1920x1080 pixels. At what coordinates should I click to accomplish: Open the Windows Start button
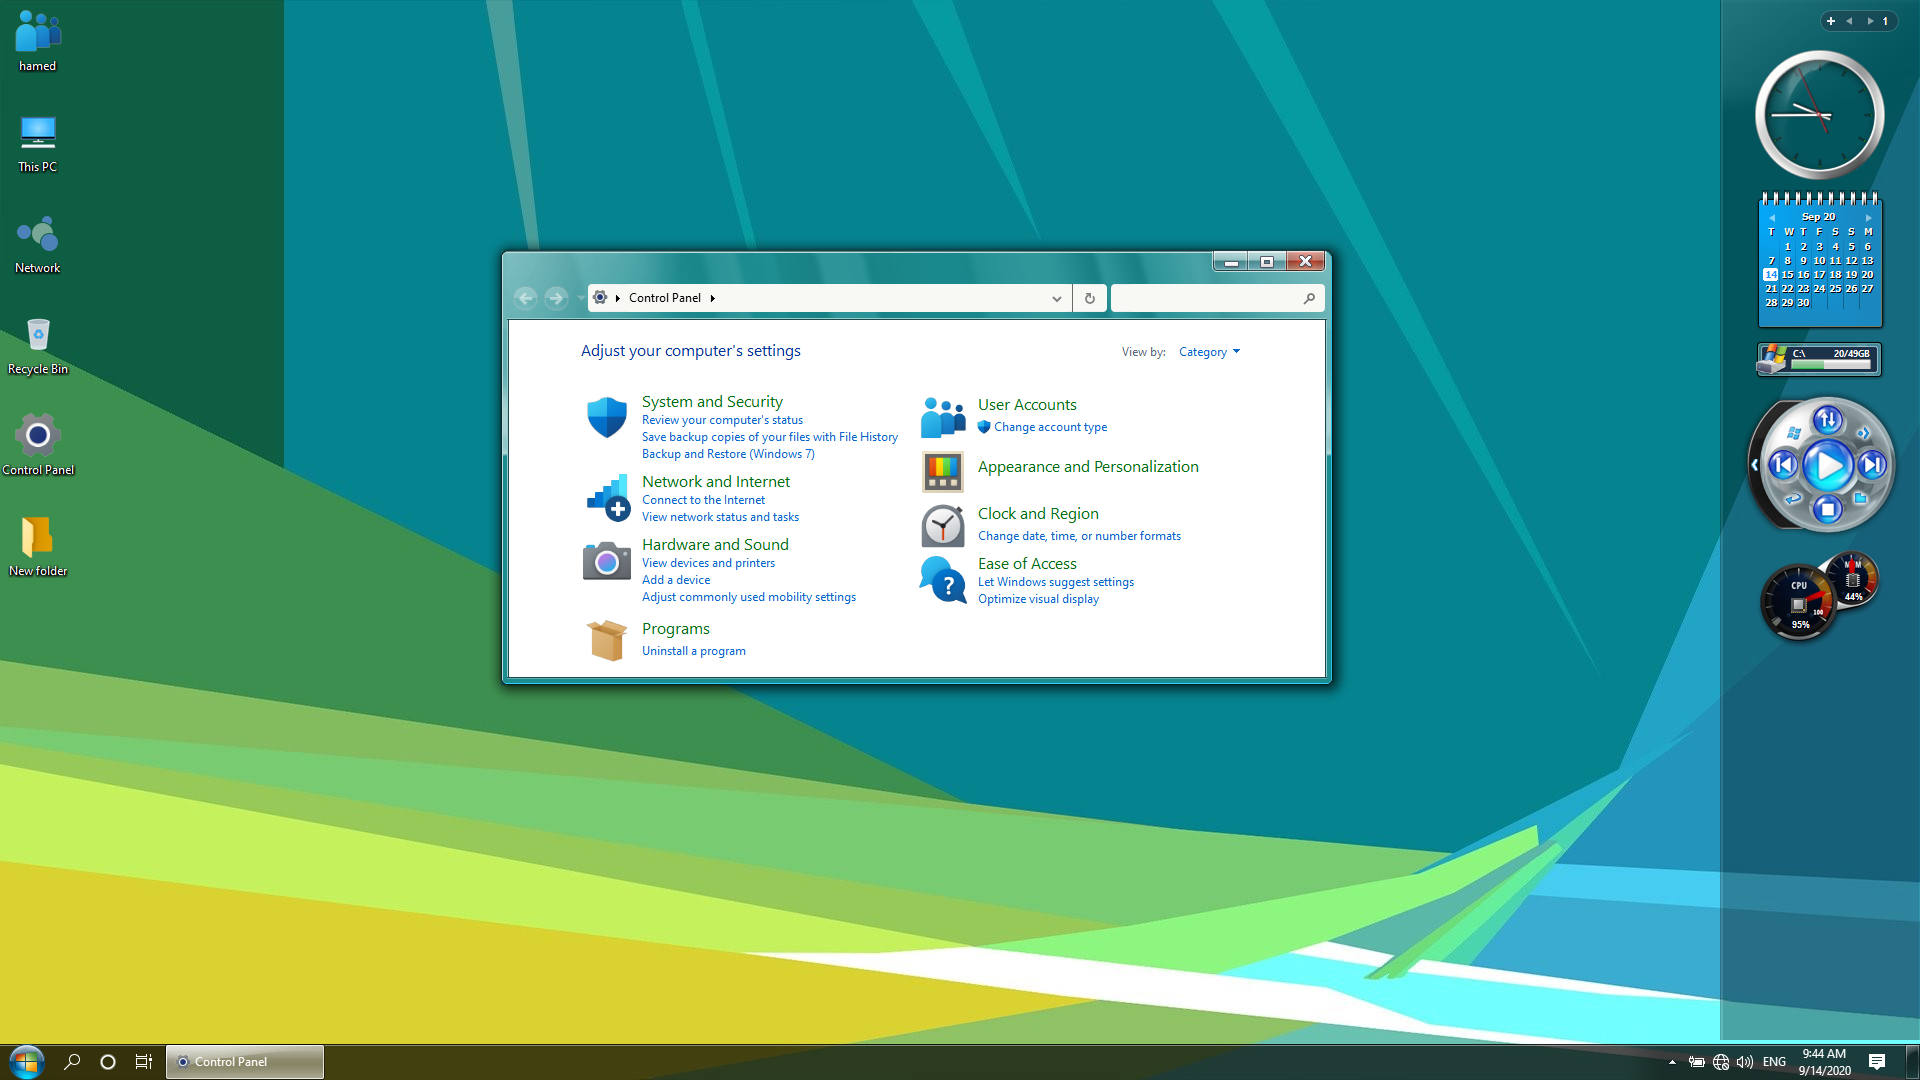(x=27, y=1061)
